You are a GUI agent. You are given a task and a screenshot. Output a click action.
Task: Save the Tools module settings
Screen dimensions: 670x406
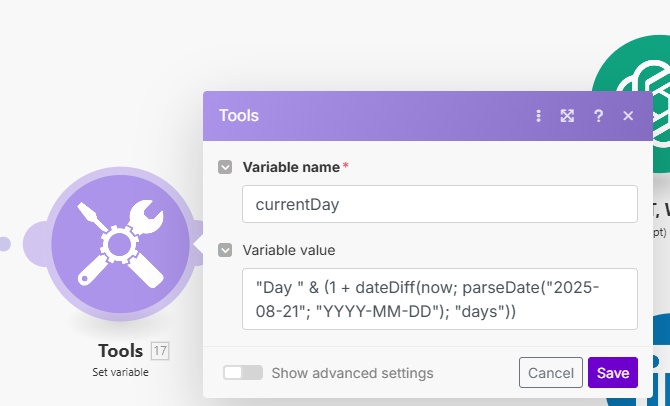(612, 373)
